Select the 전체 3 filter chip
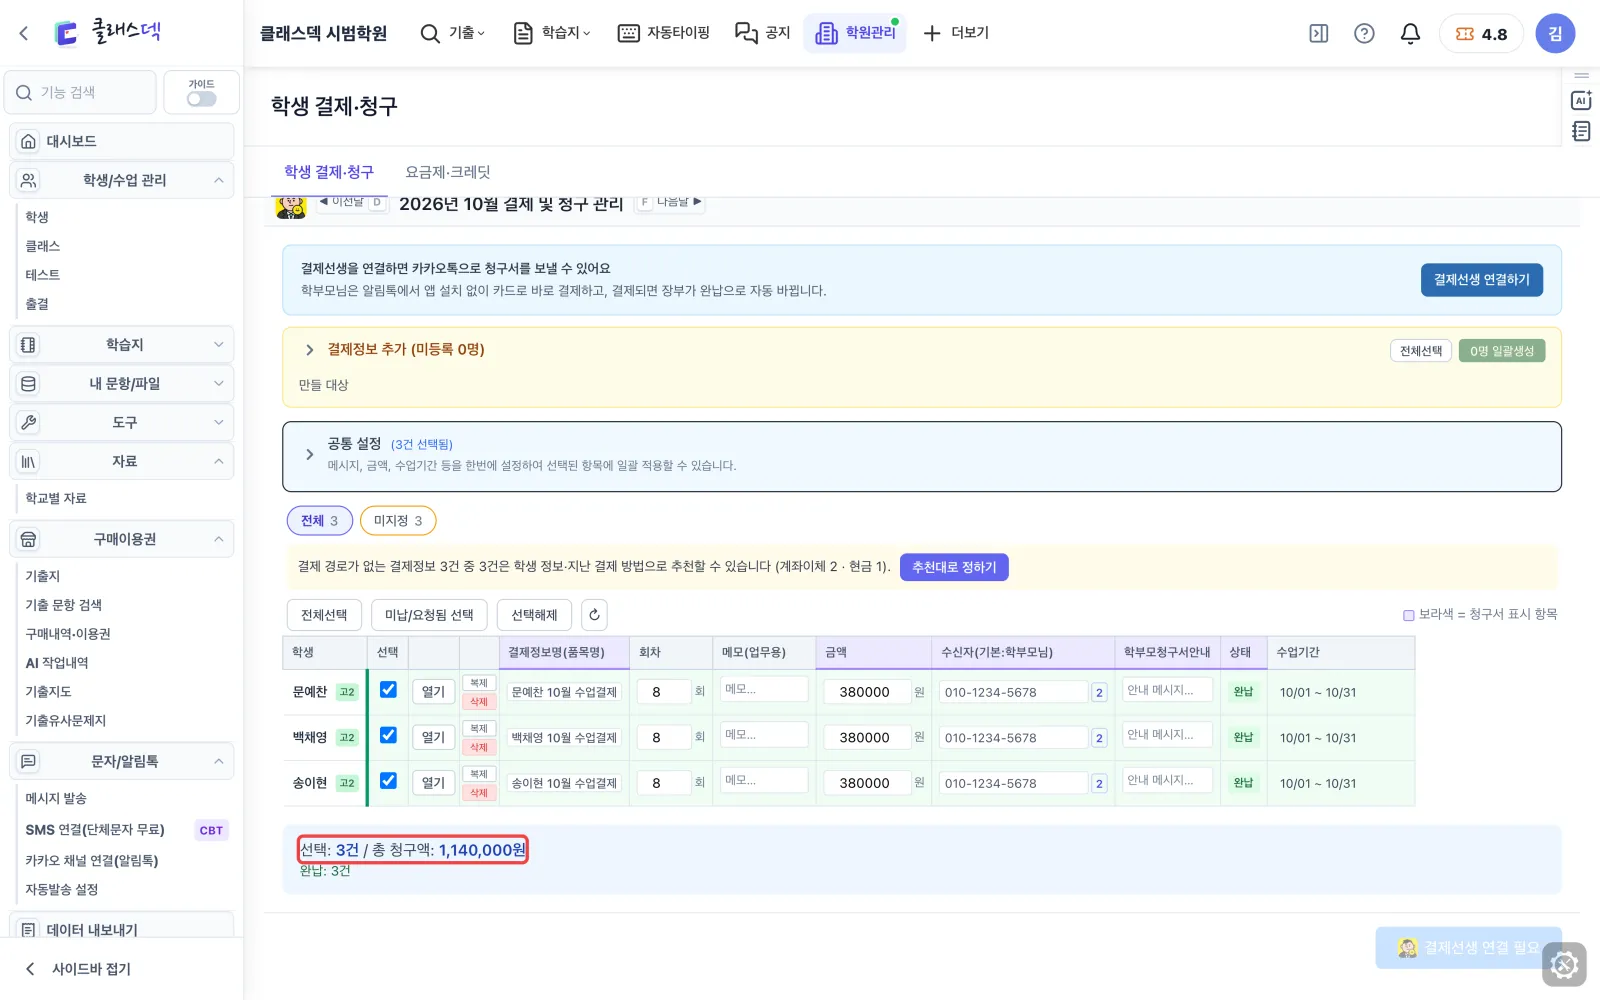The image size is (1600, 1000). [320, 520]
